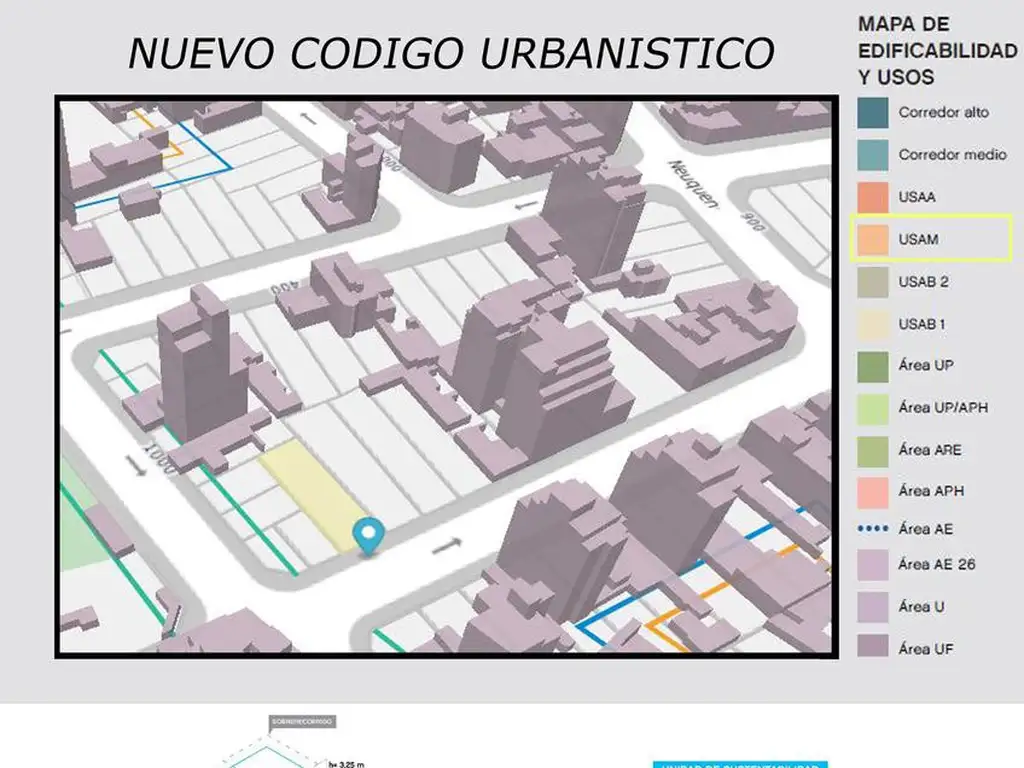Click the blue location pin on the map

[370, 535]
